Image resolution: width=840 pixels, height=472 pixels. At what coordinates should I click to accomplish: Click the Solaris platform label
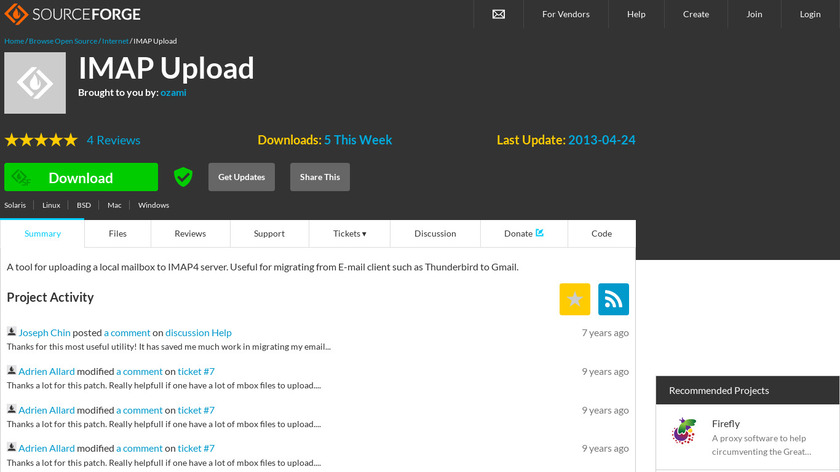(15, 205)
